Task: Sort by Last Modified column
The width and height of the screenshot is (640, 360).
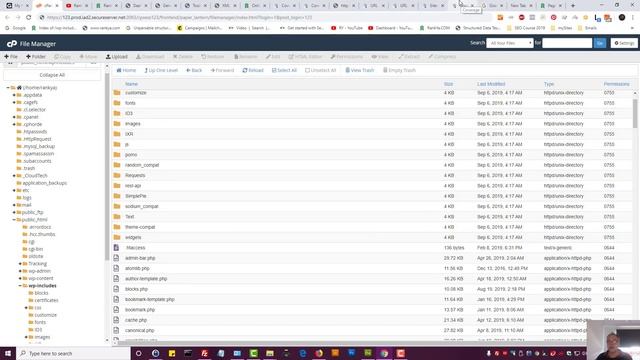Action: pos(491,84)
